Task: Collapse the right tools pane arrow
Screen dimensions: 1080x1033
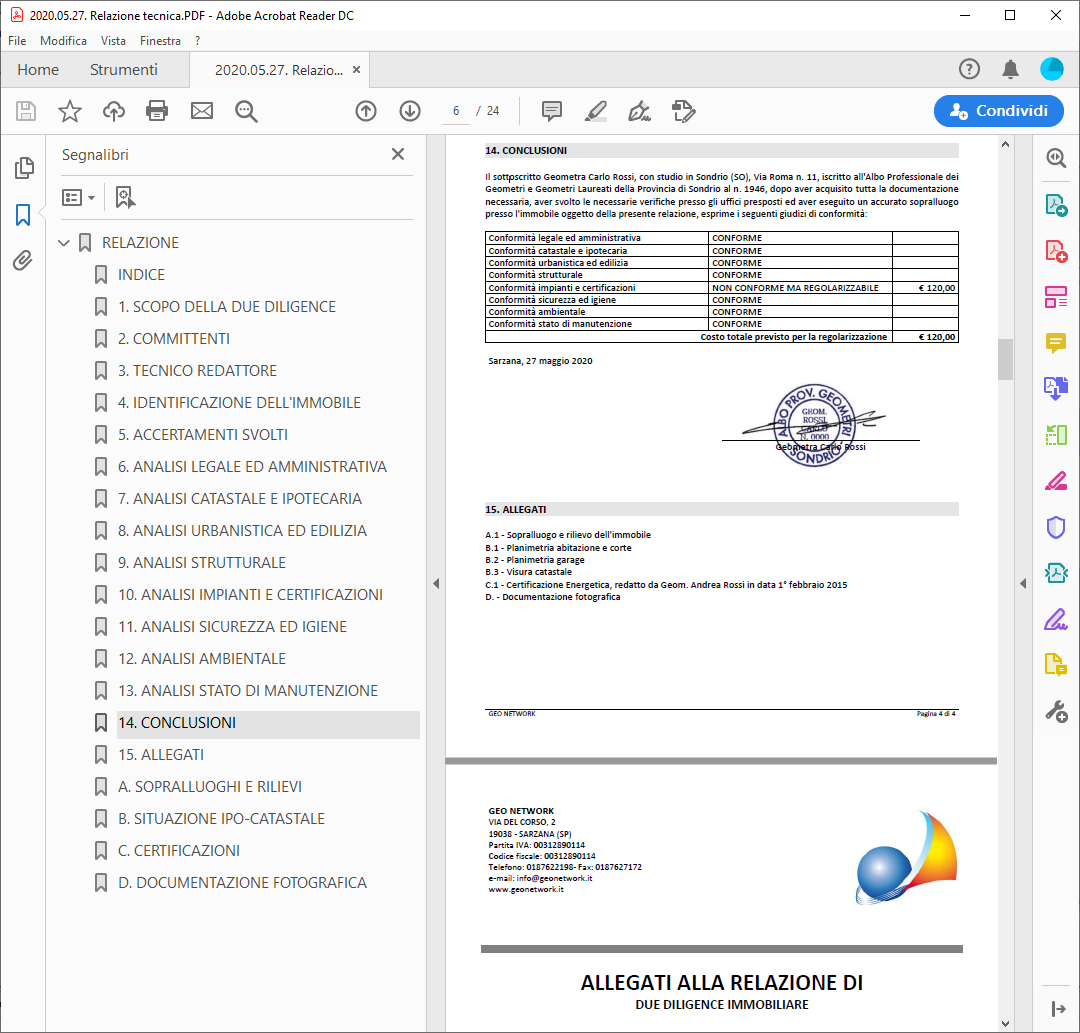Action: [x=1023, y=583]
